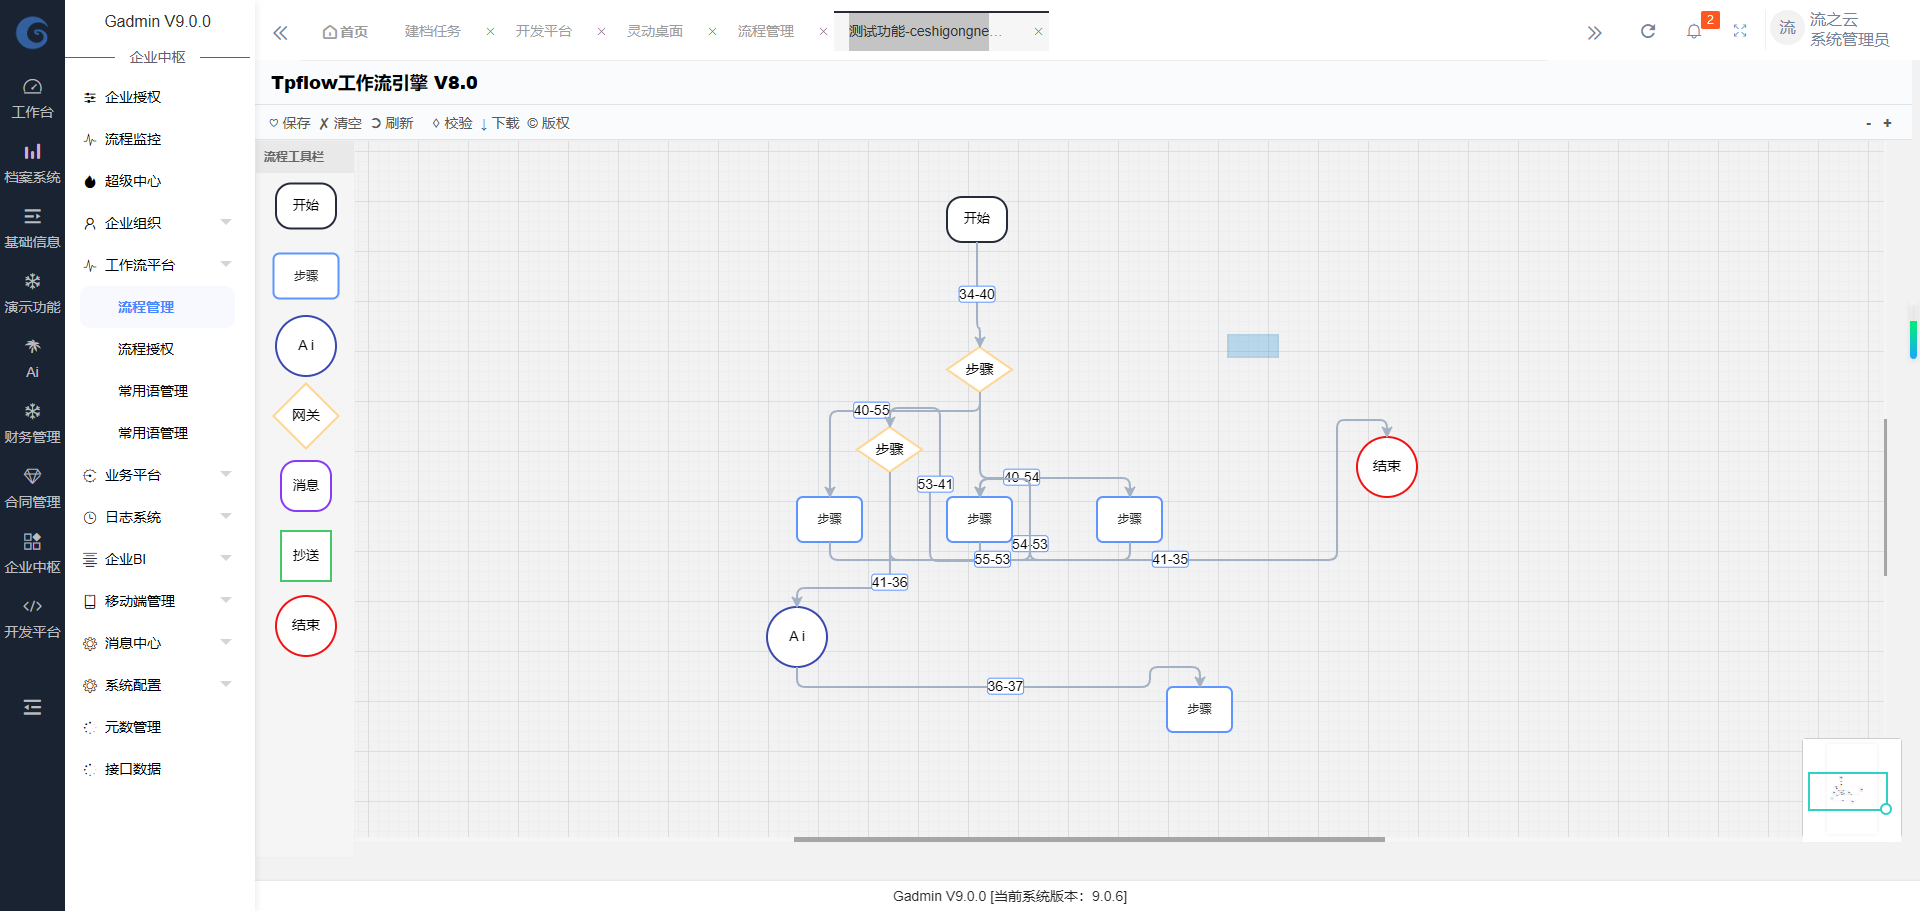Viewport: 1920px width, 911px height.
Task: Click 校验 to validate the flow
Action: (x=452, y=123)
